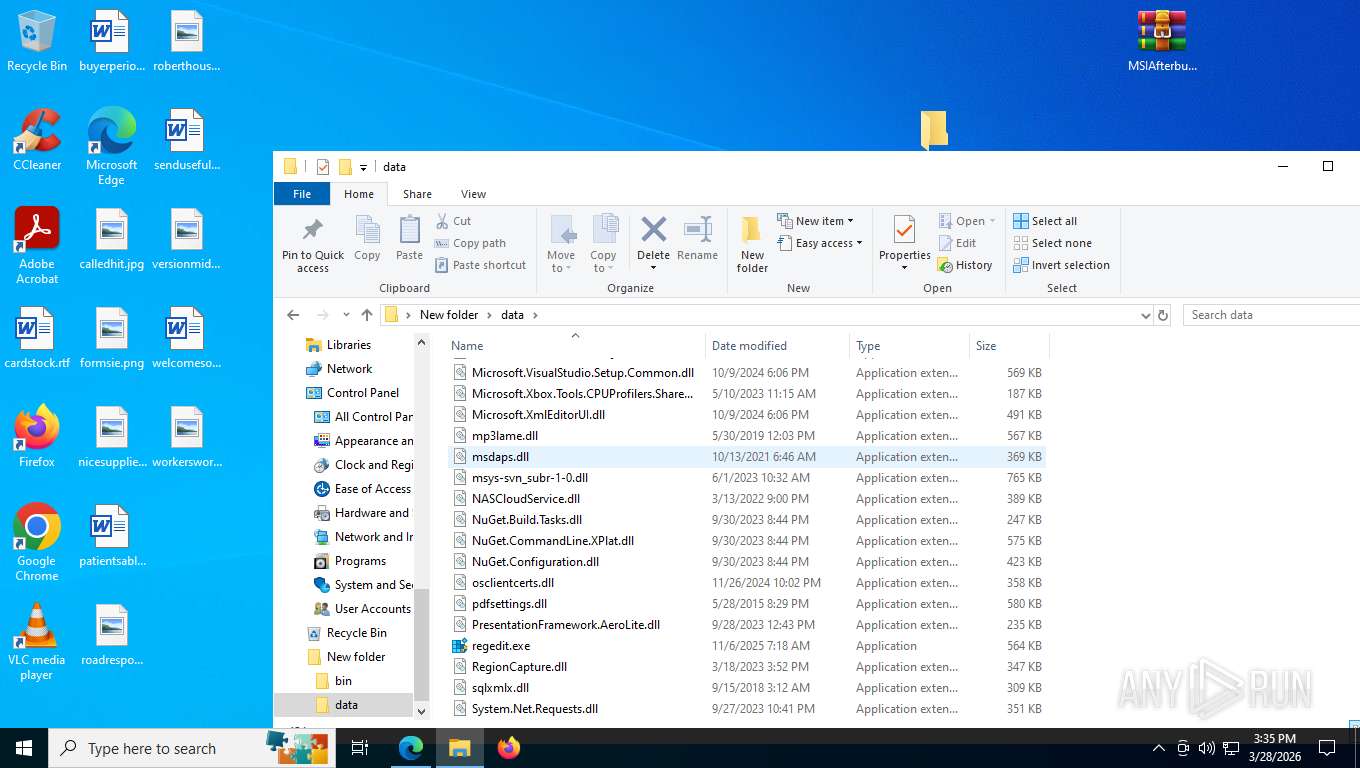Image resolution: width=1360 pixels, height=768 pixels.
Task: Click Select all in ribbon
Action: tap(1045, 221)
